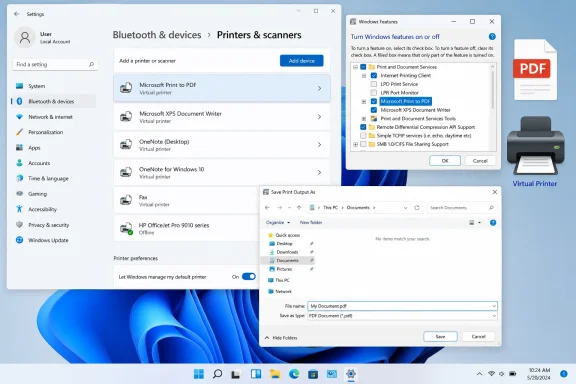Select Downloads in Save dialog sidebar
576x384 pixels.
point(287,252)
